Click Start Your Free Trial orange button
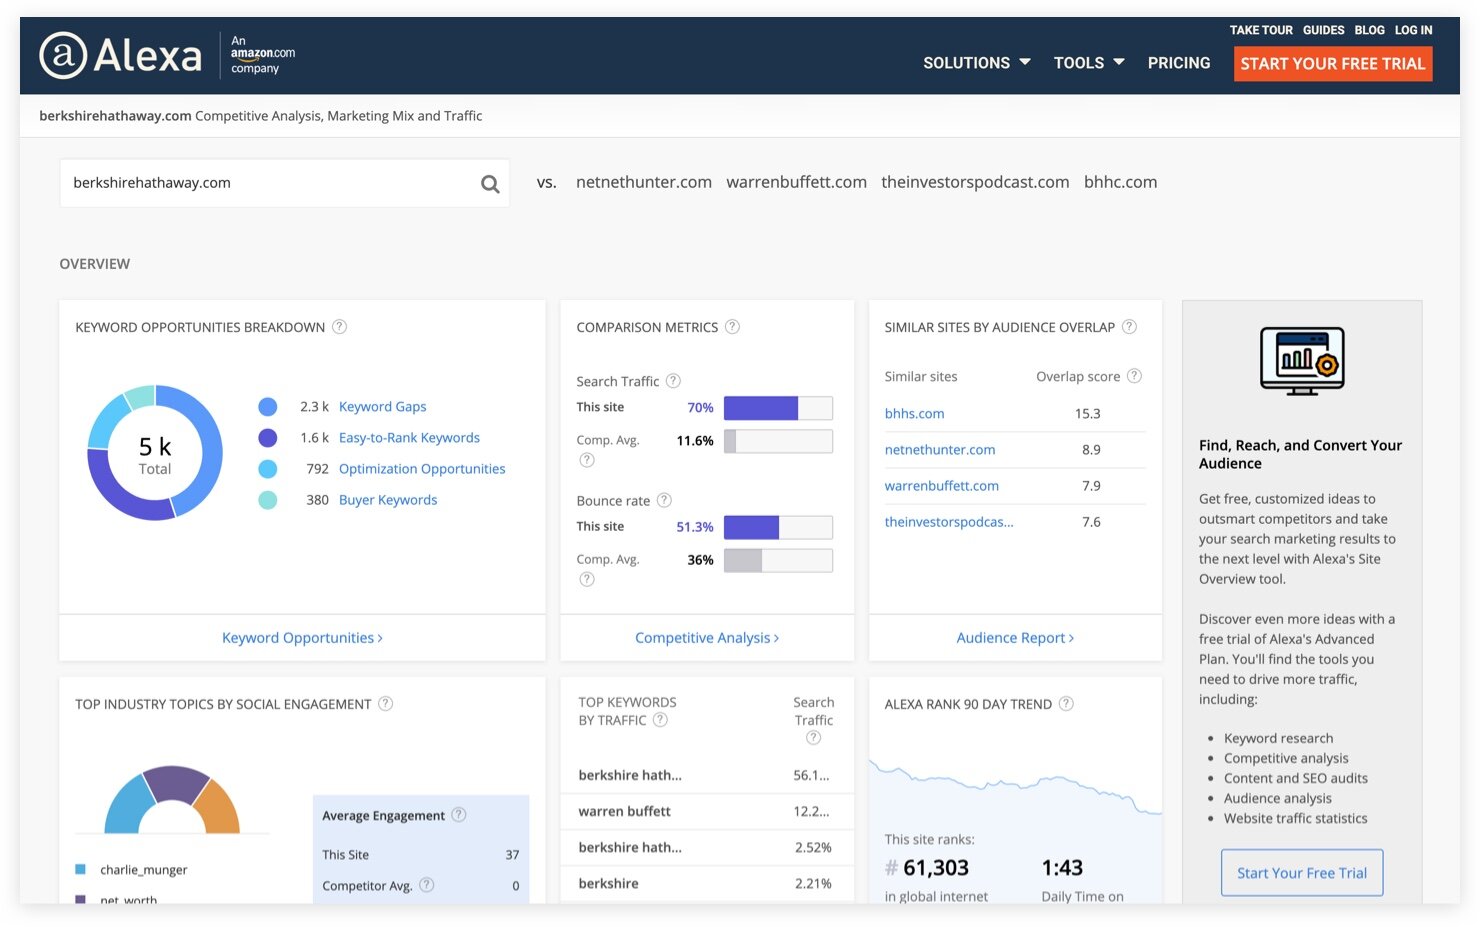This screenshot has width=1480, height=927. pyautogui.click(x=1333, y=64)
